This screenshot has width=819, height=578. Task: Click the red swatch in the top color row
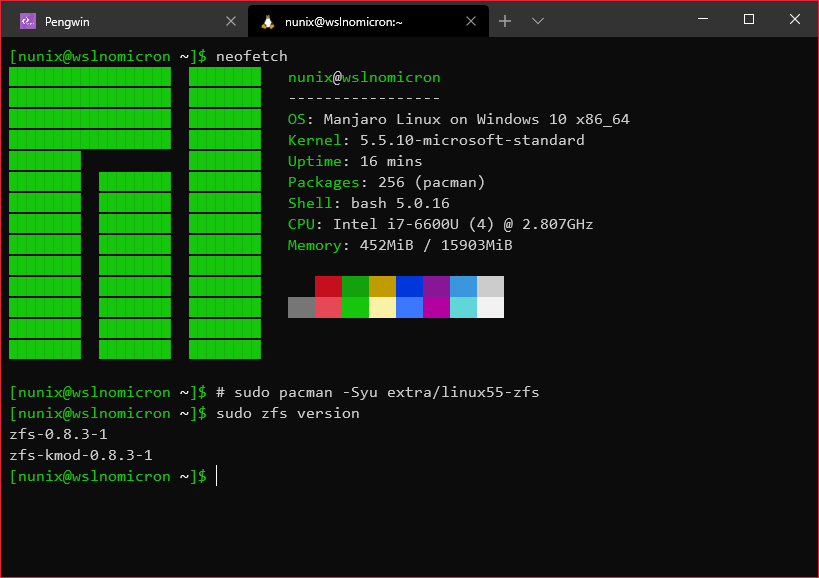[328, 286]
